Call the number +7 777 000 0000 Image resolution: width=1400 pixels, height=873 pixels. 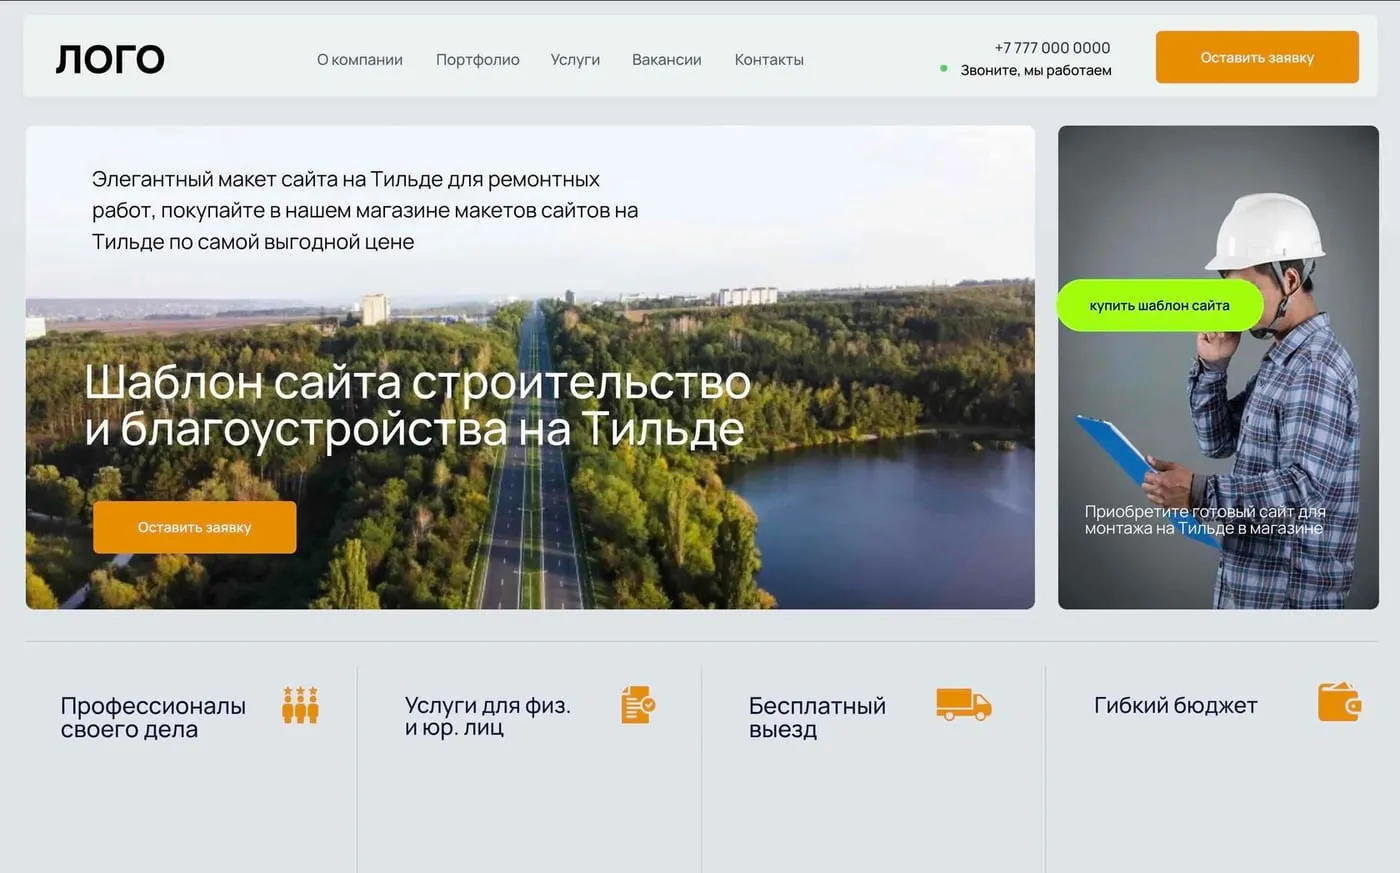1052,47
